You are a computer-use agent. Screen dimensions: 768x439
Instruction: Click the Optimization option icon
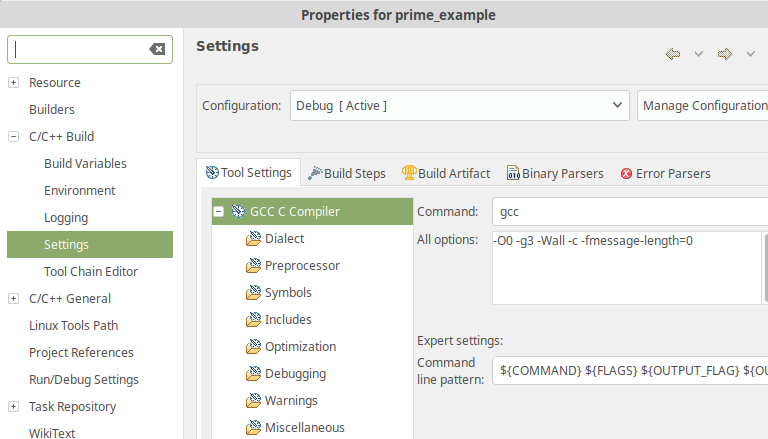(253, 347)
